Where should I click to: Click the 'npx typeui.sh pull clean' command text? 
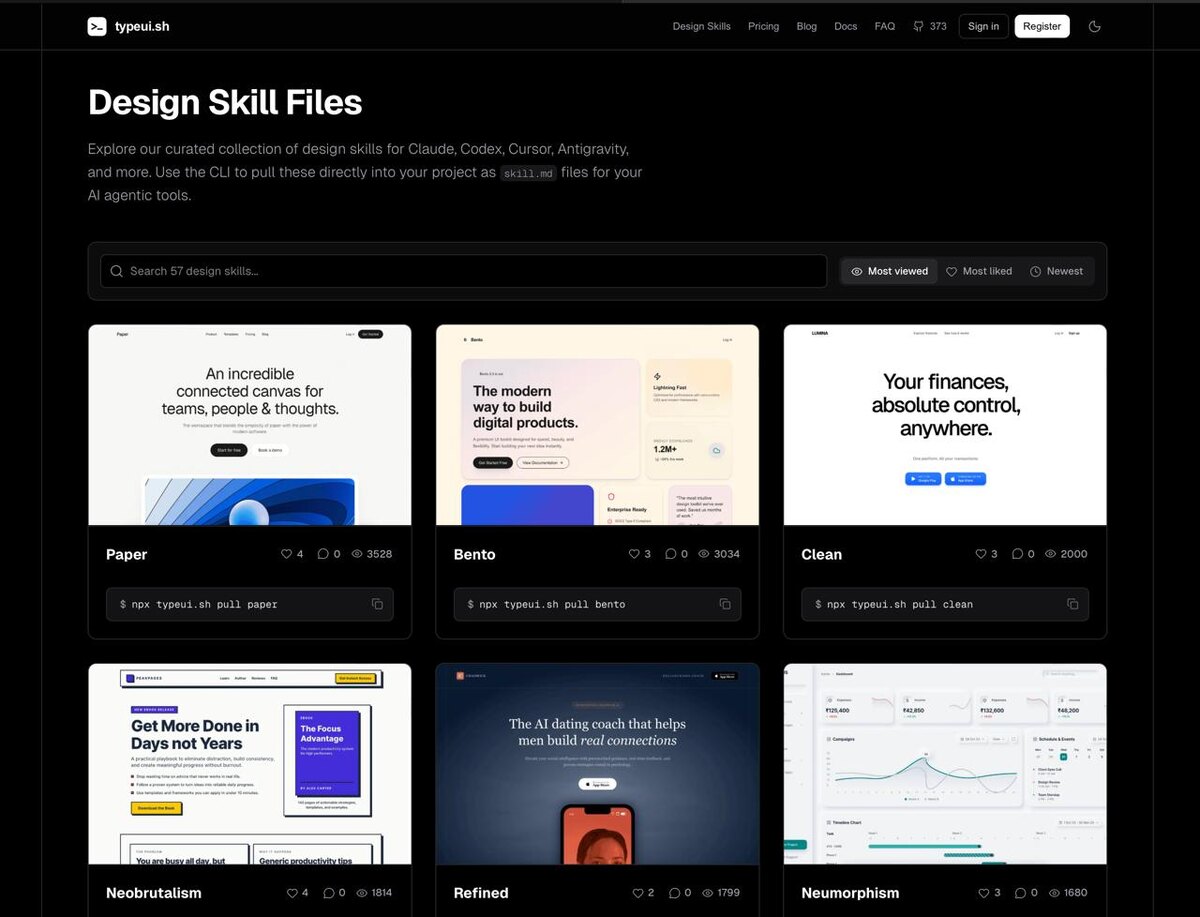pyautogui.click(x=900, y=604)
